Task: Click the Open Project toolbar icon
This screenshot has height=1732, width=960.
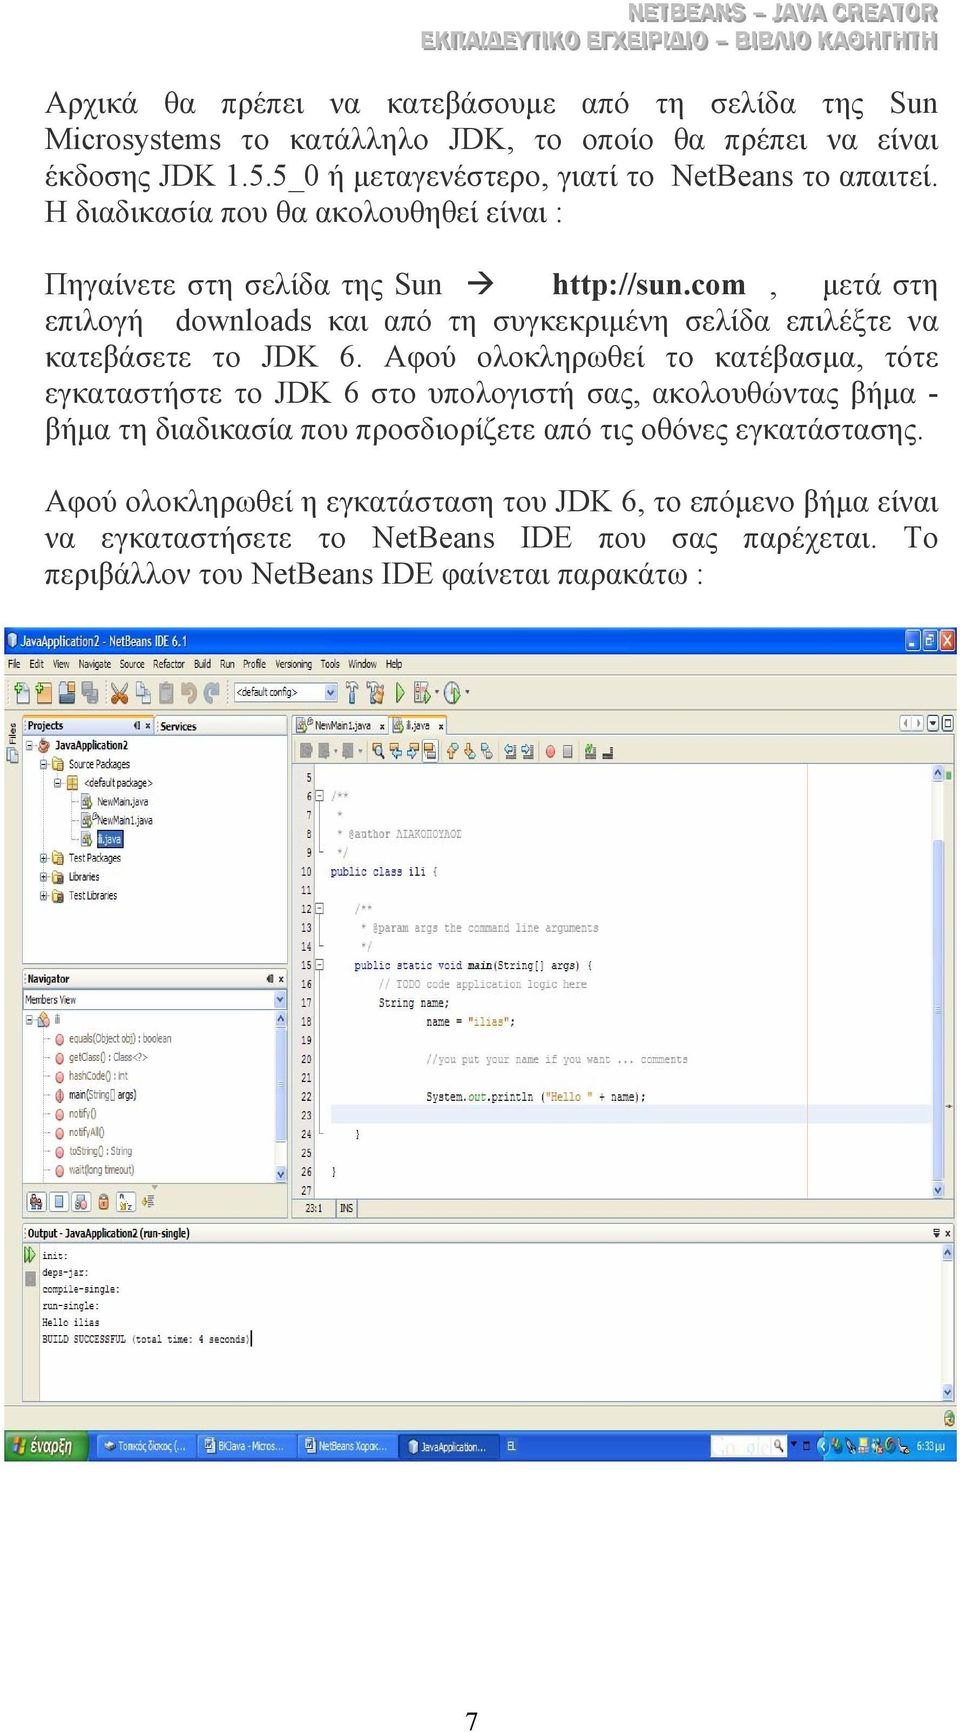Action: tap(67, 692)
